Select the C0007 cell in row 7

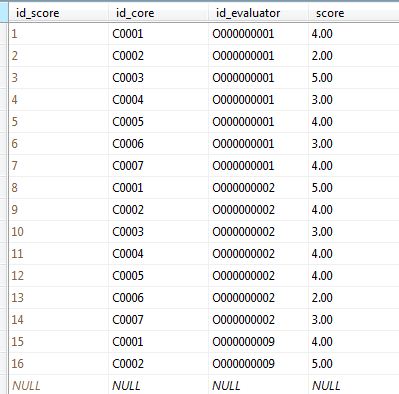[x=158, y=166]
